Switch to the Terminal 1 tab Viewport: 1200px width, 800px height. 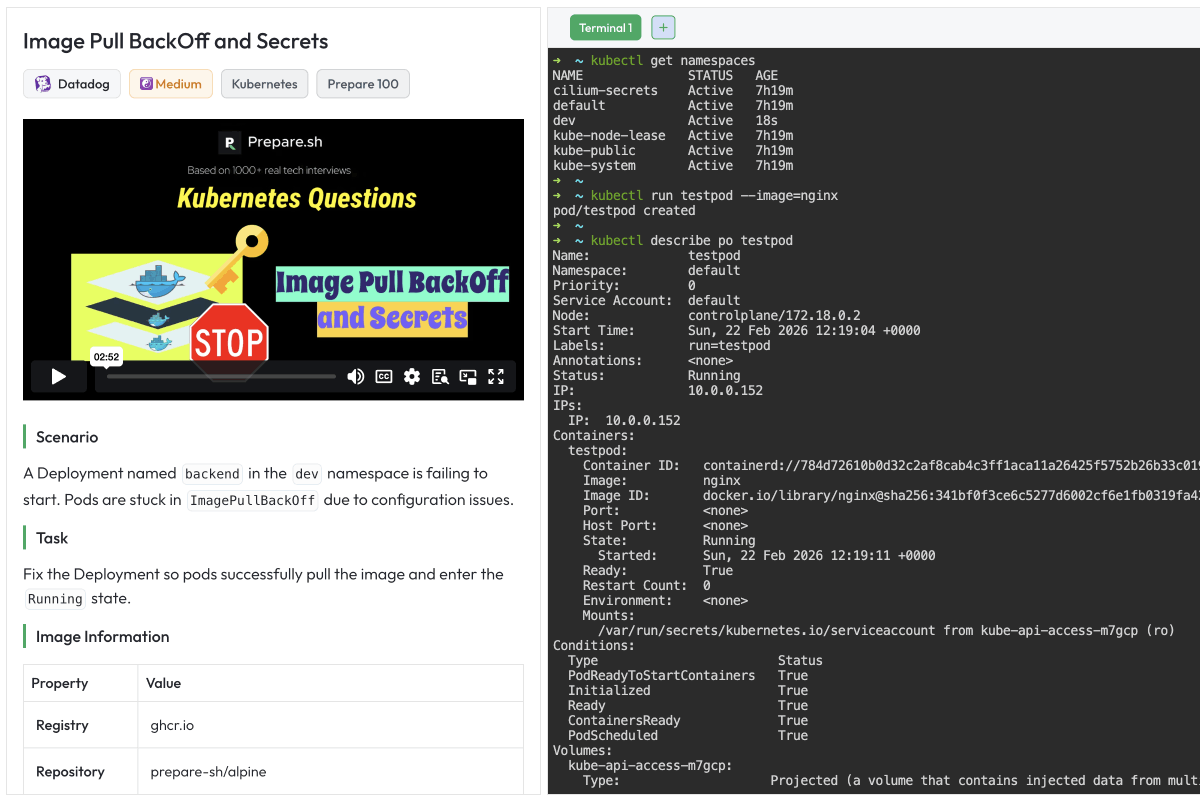(x=605, y=28)
